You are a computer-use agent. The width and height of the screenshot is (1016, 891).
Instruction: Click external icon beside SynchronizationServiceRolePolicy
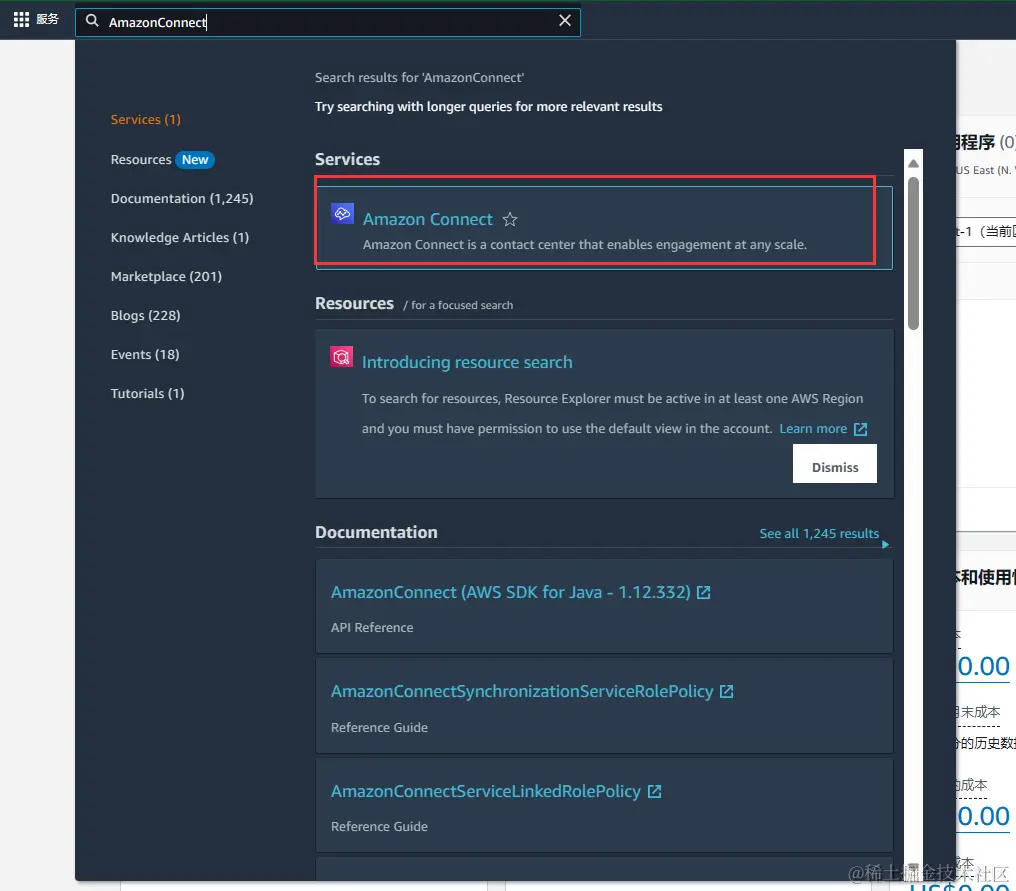726,691
